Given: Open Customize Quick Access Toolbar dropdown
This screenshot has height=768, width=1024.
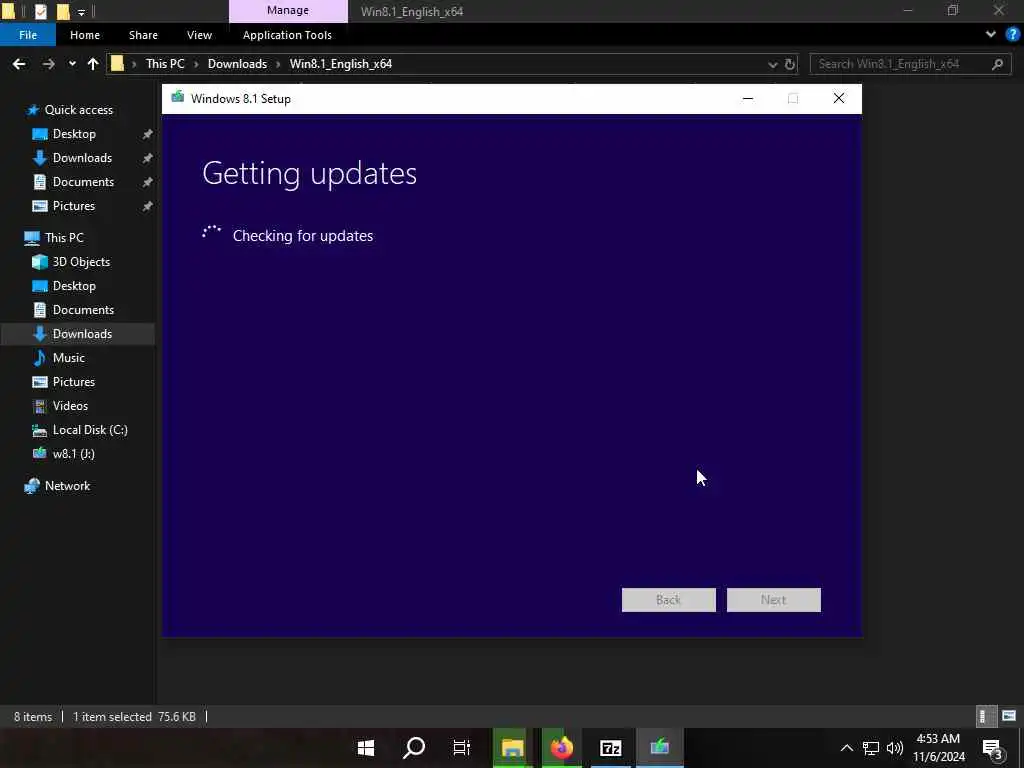Looking at the screenshot, I should coord(81,12).
